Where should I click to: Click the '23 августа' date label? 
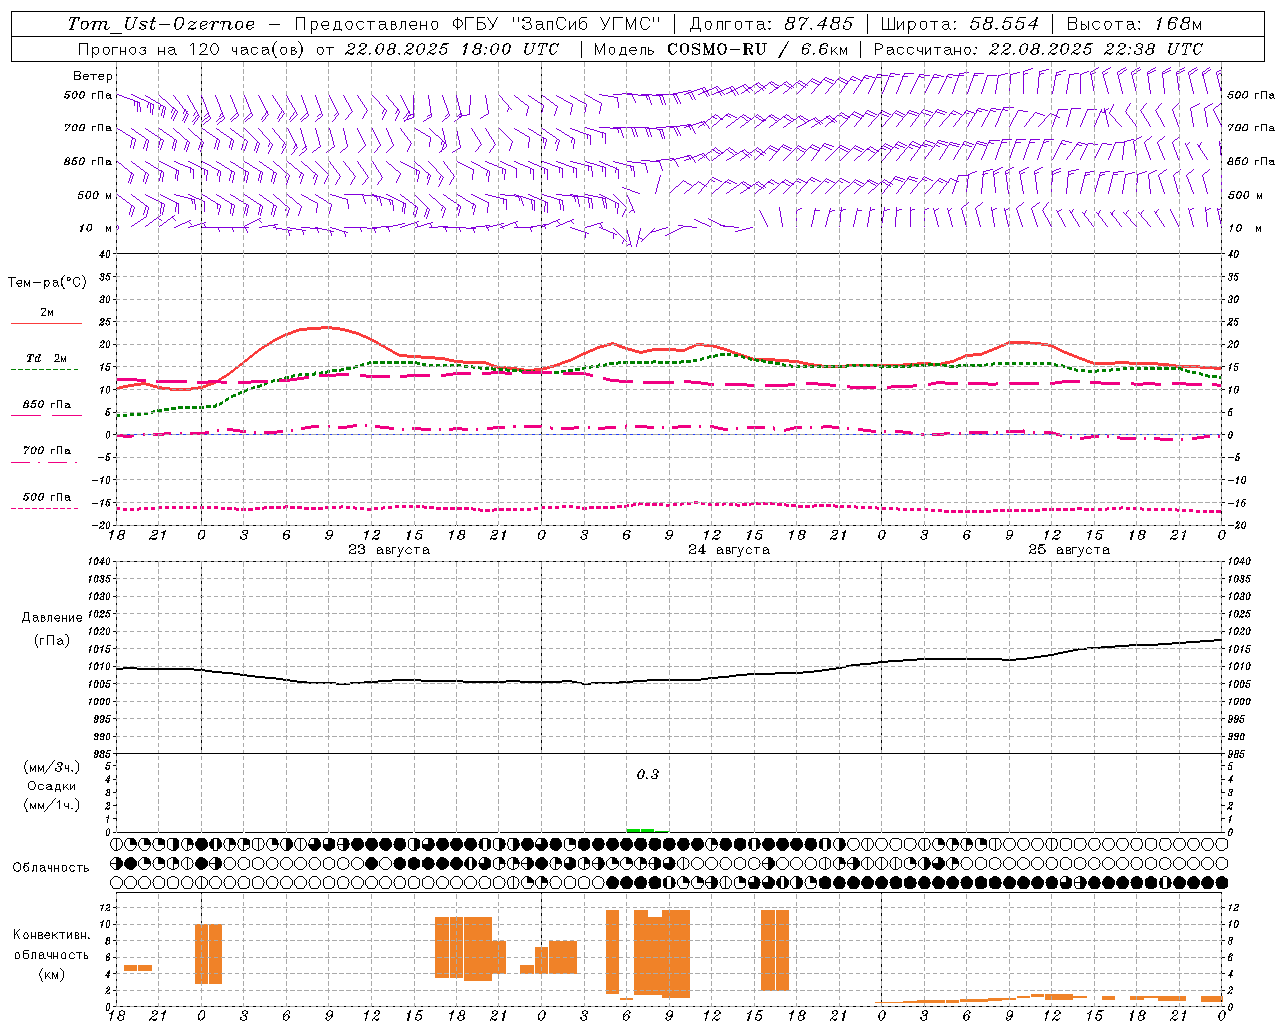389,550
